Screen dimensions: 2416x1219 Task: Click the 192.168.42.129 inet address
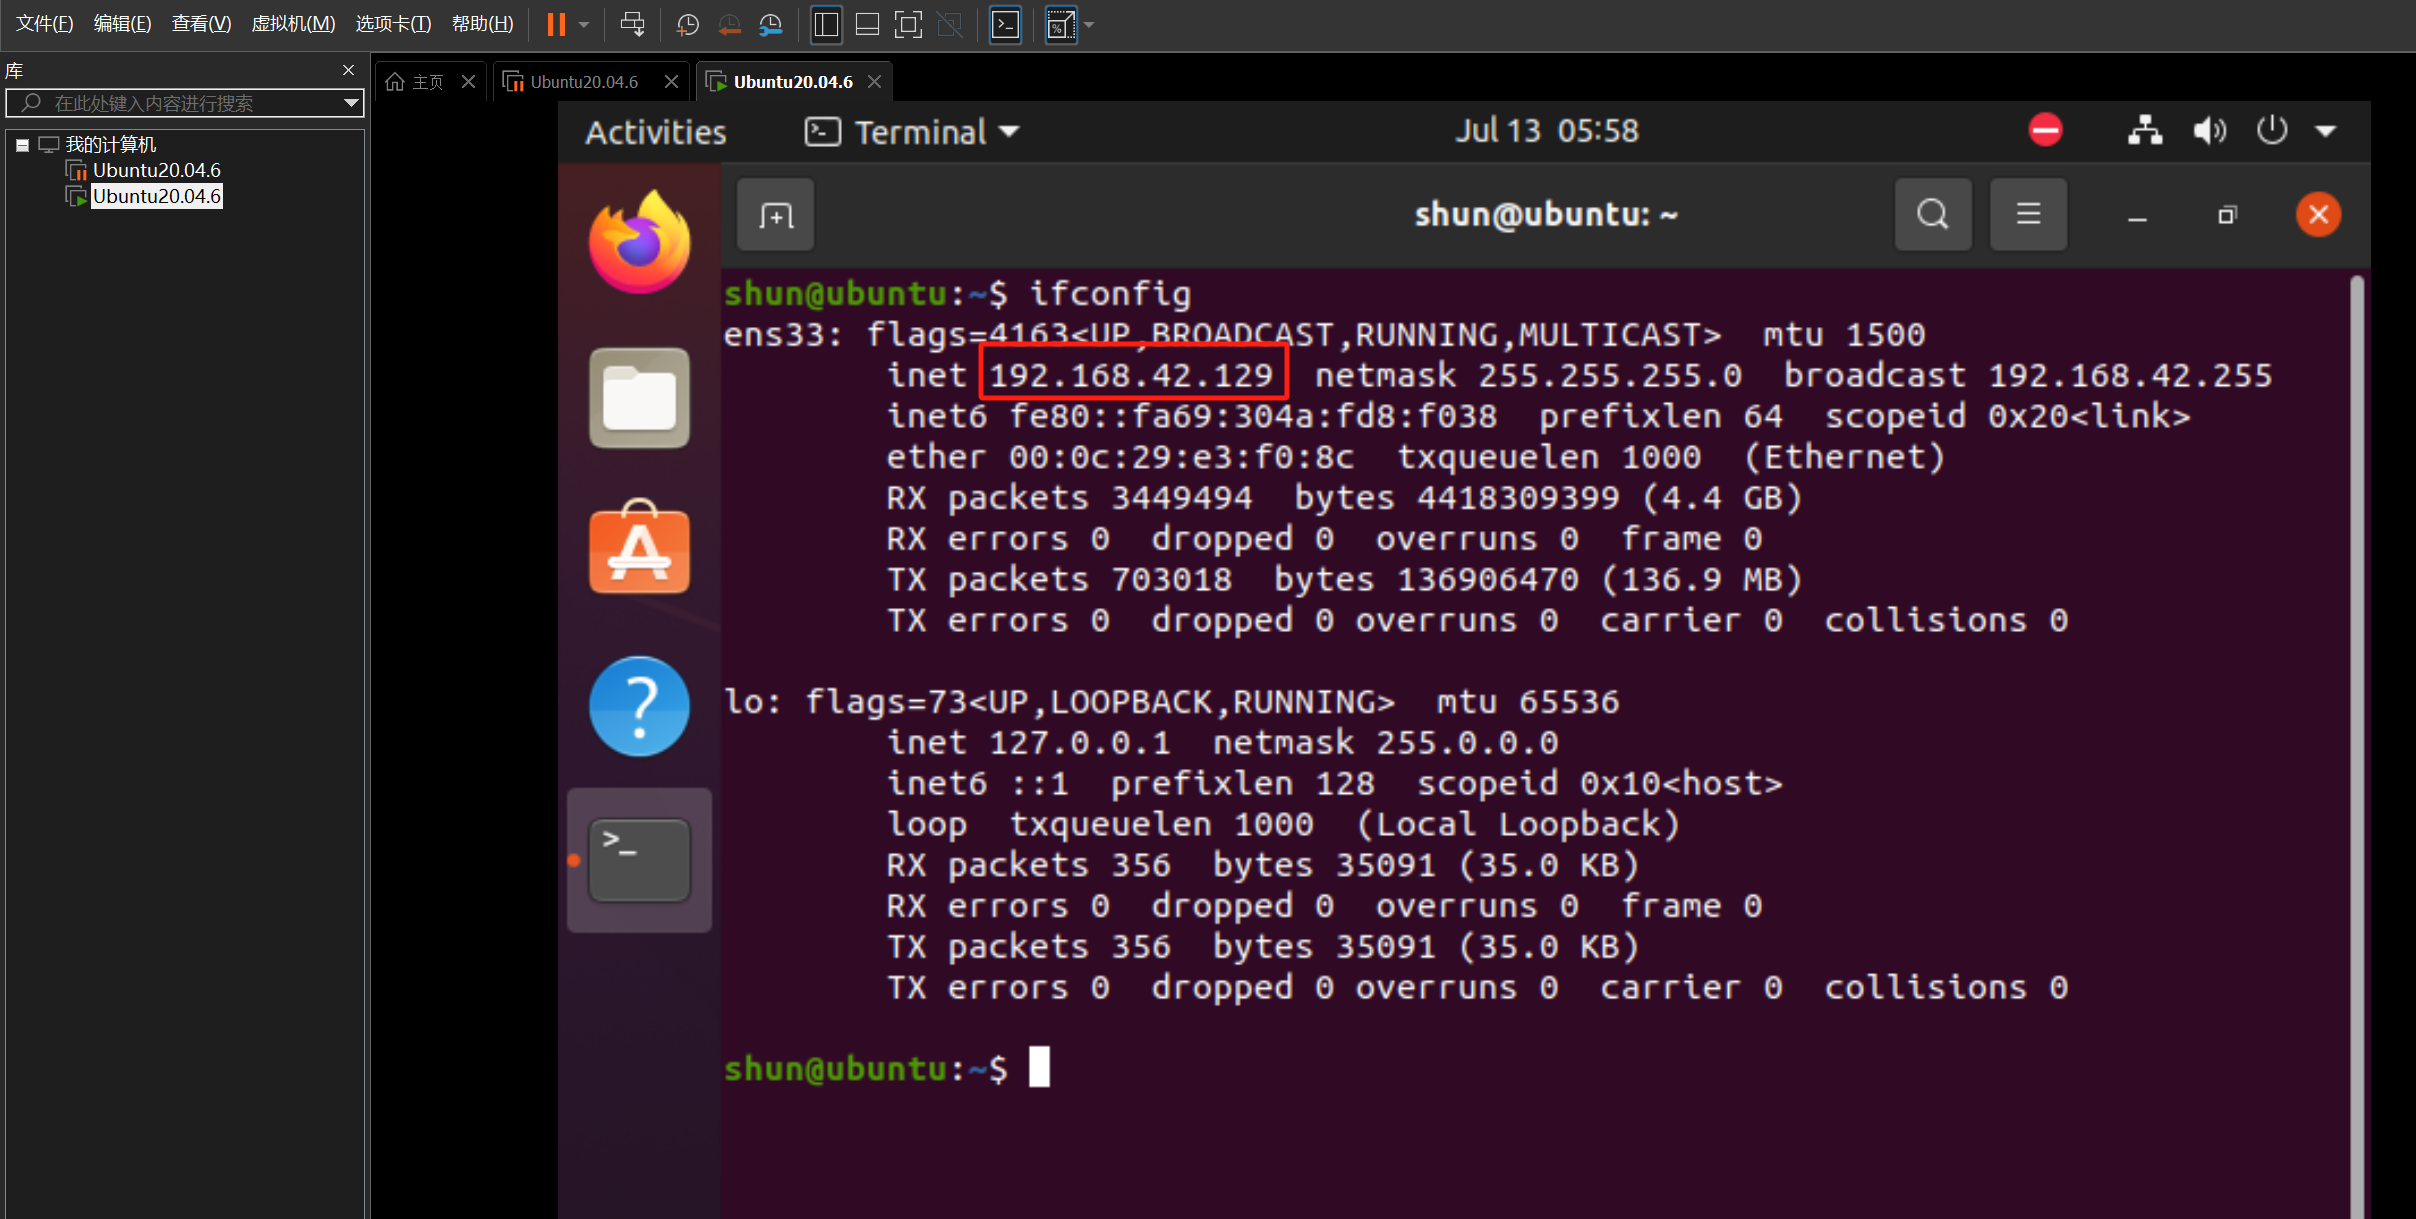(1131, 375)
